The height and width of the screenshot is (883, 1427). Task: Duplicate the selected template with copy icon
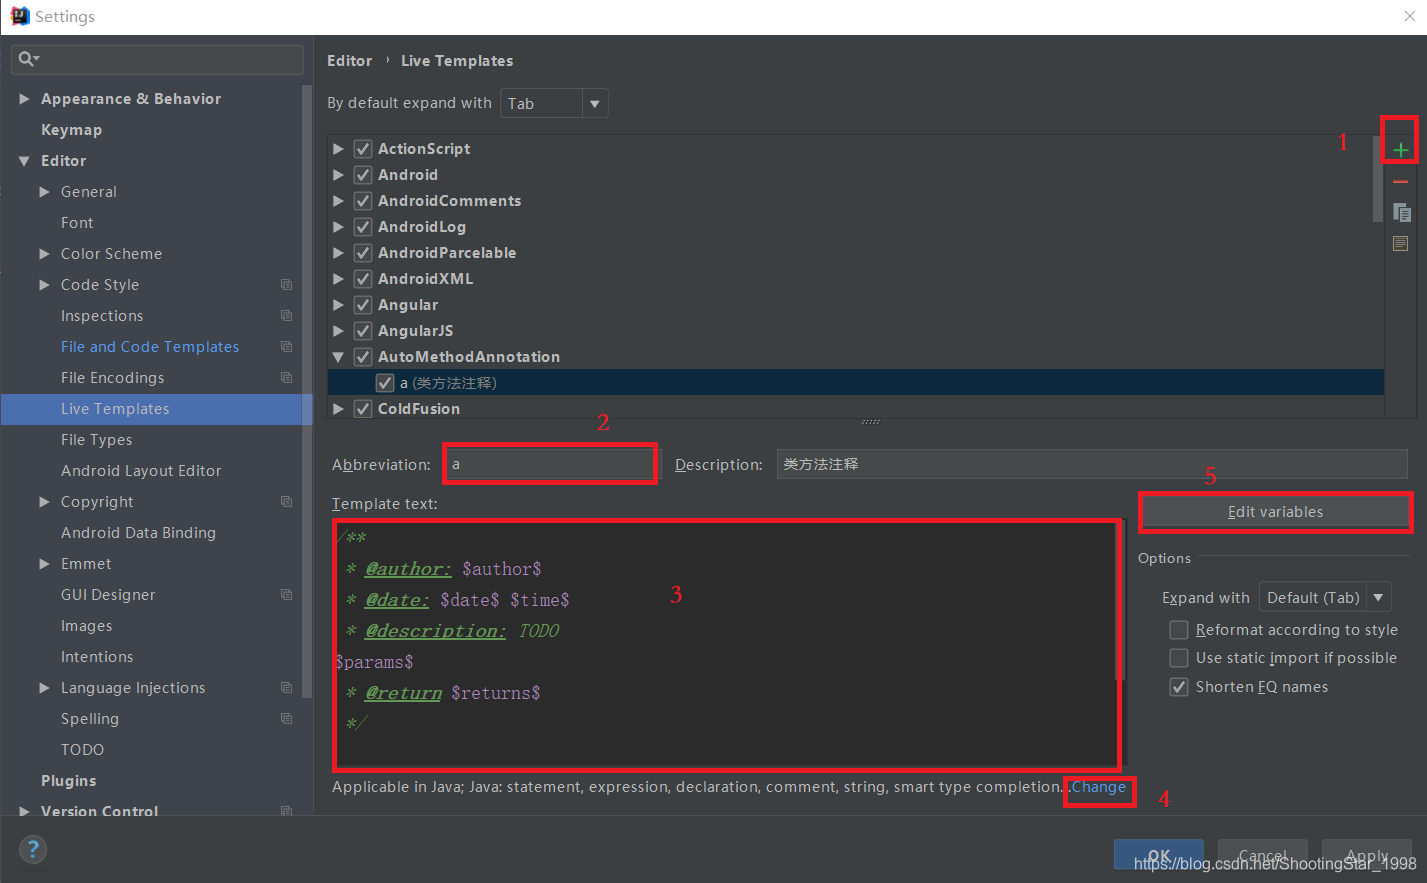(x=1401, y=212)
